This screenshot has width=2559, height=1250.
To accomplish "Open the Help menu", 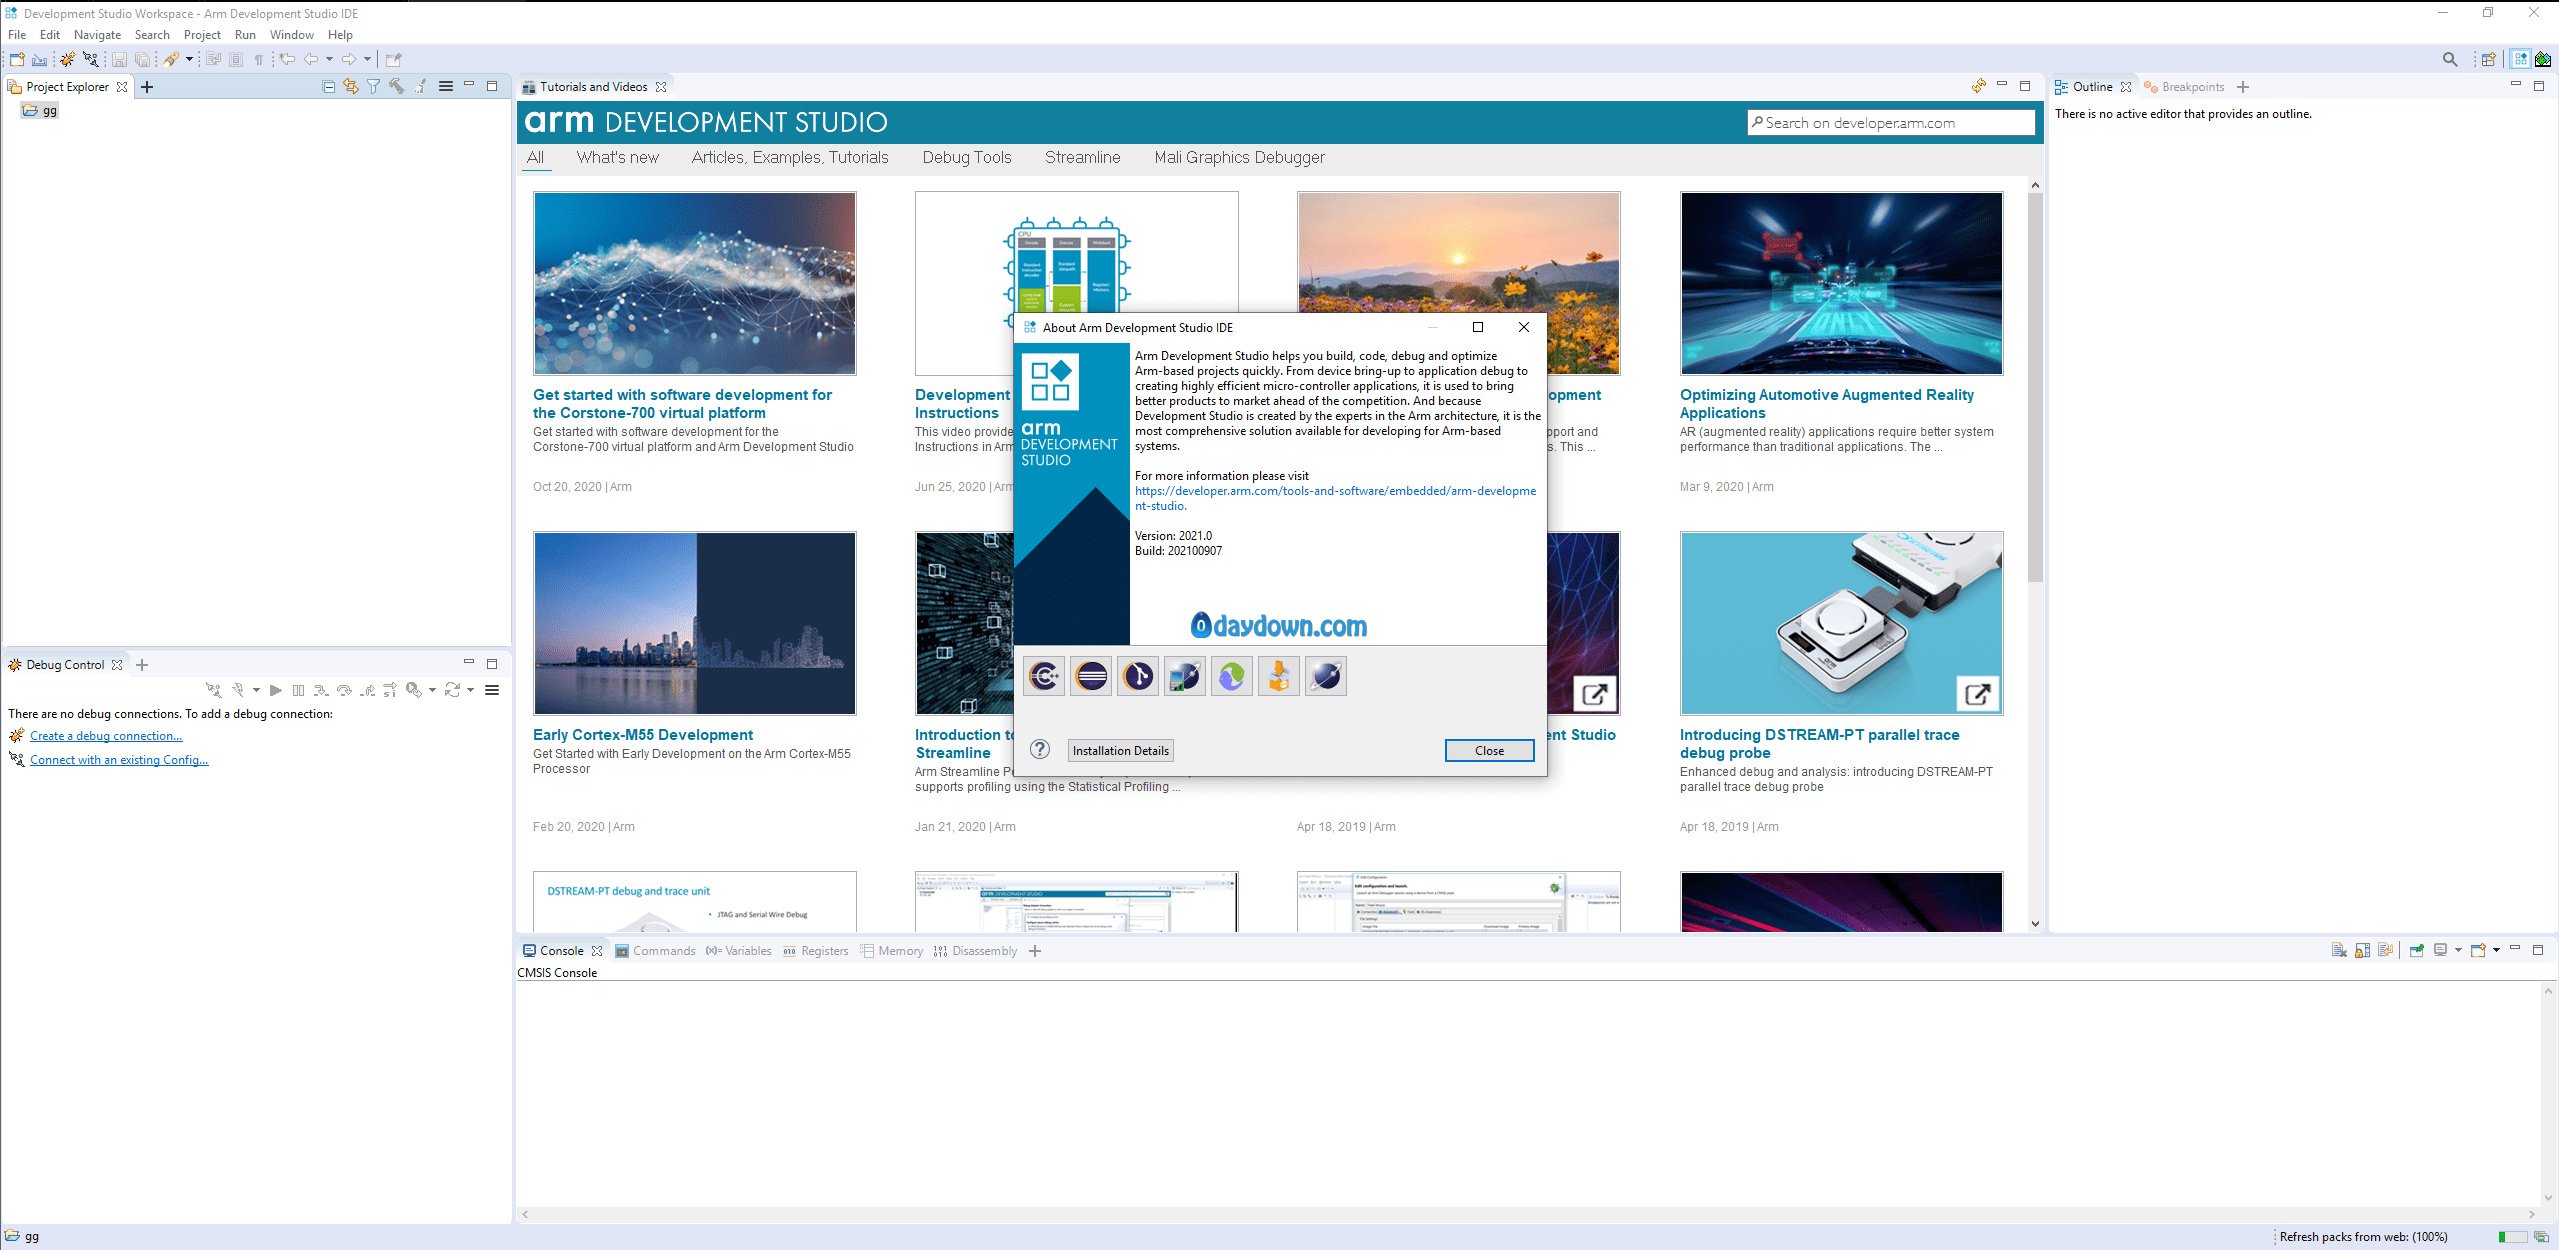I will pyautogui.click(x=340, y=35).
